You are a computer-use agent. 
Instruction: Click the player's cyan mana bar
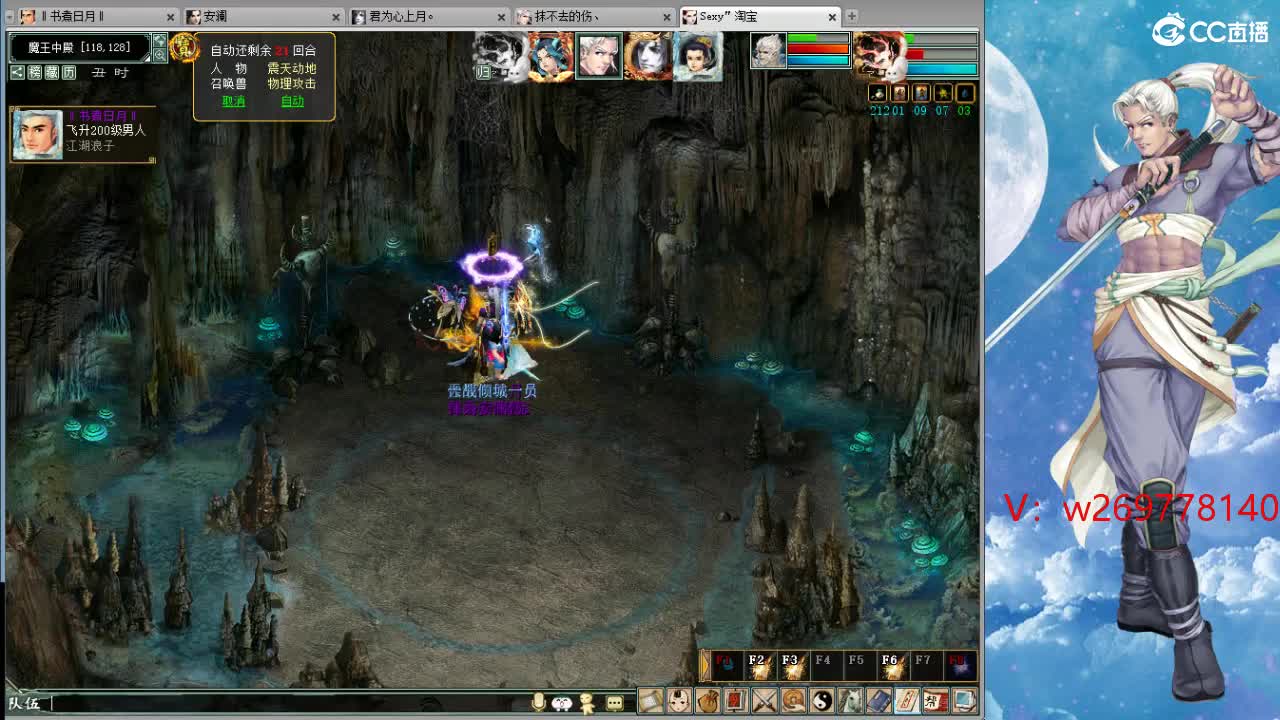point(942,70)
